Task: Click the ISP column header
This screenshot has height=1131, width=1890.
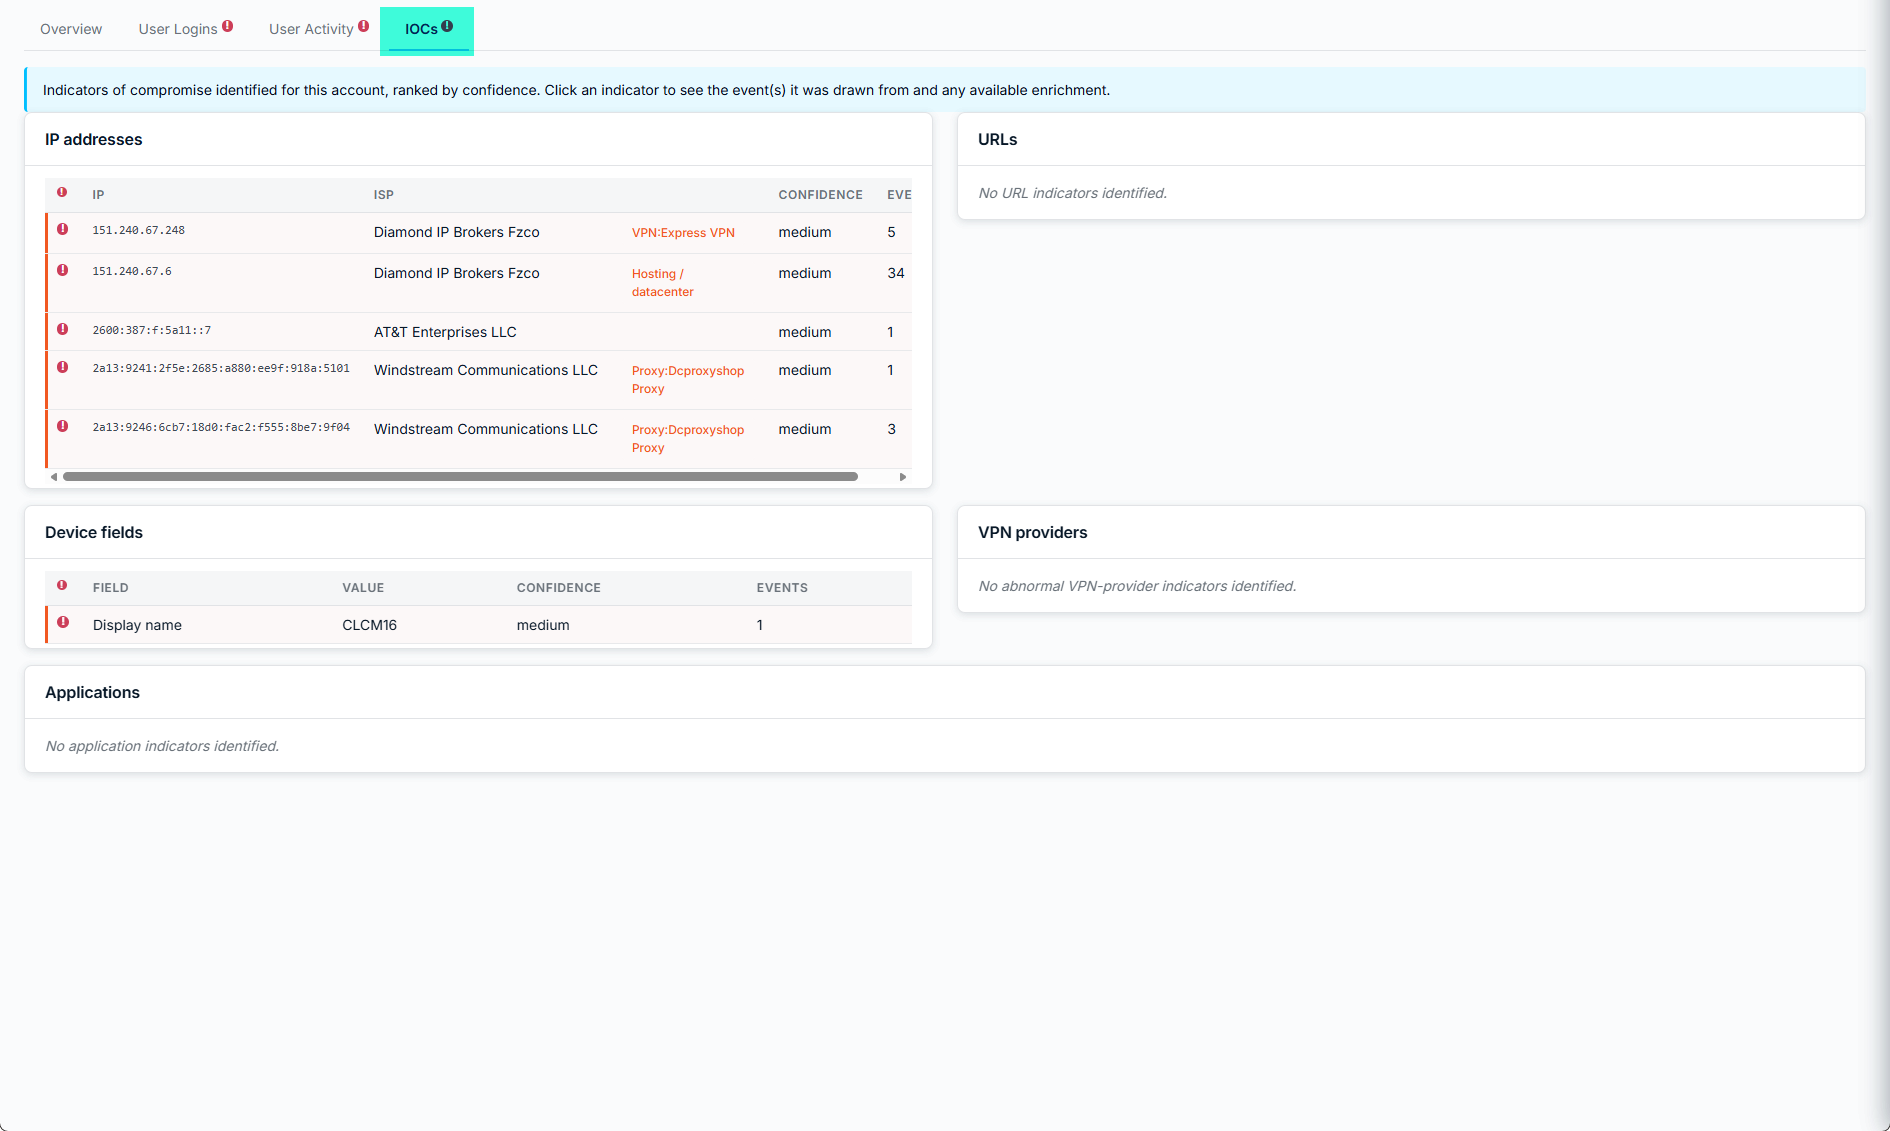Action: (384, 195)
